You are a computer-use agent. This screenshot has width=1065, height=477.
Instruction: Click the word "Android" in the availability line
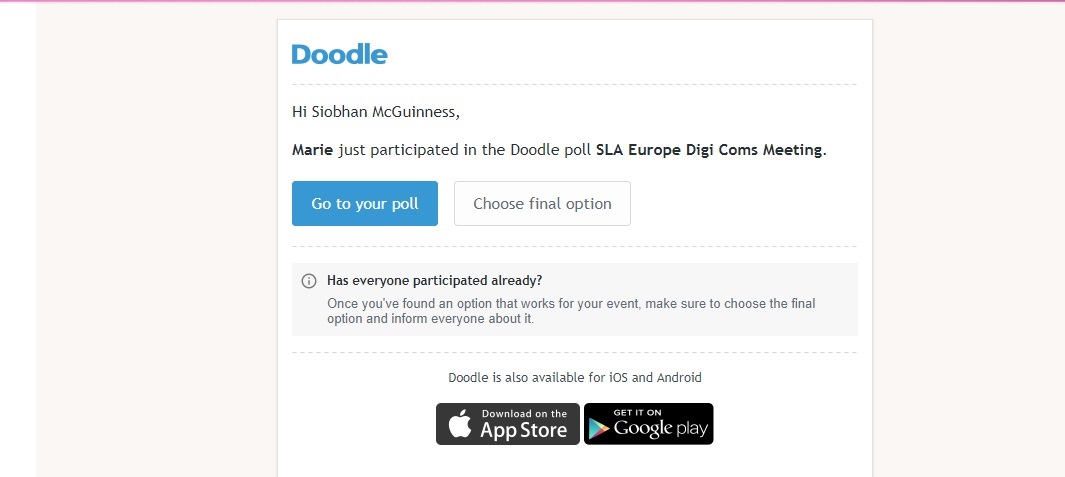[x=679, y=378]
